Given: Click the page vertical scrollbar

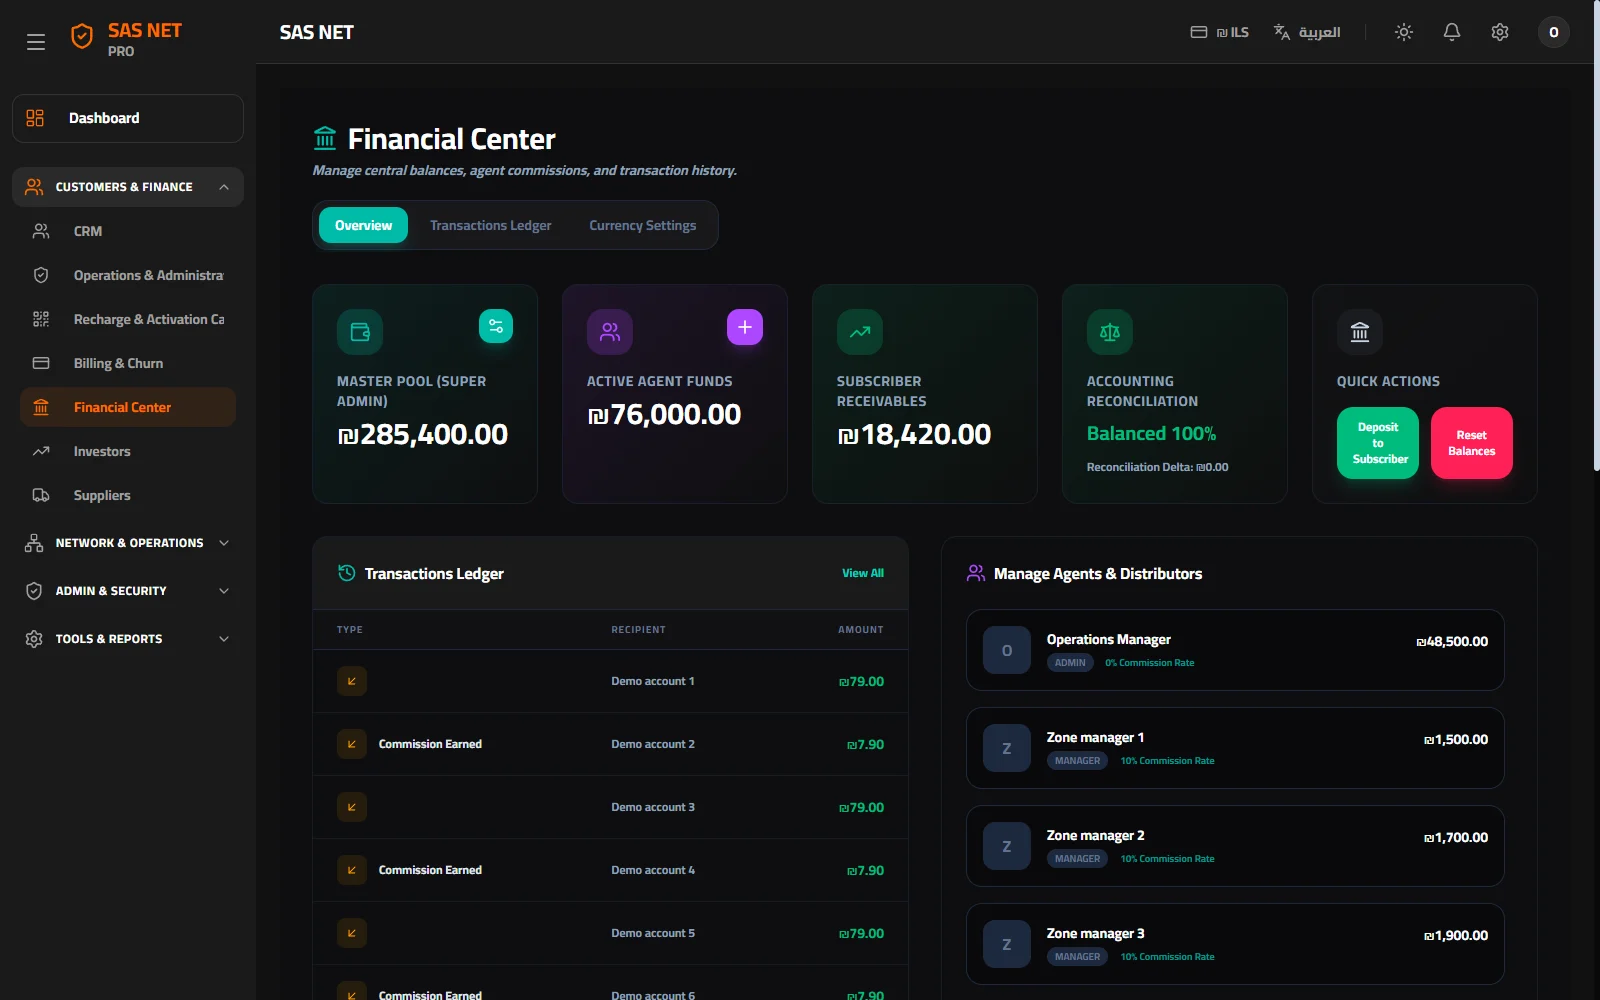Looking at the screenshot, I should [x=1595, y=235].
